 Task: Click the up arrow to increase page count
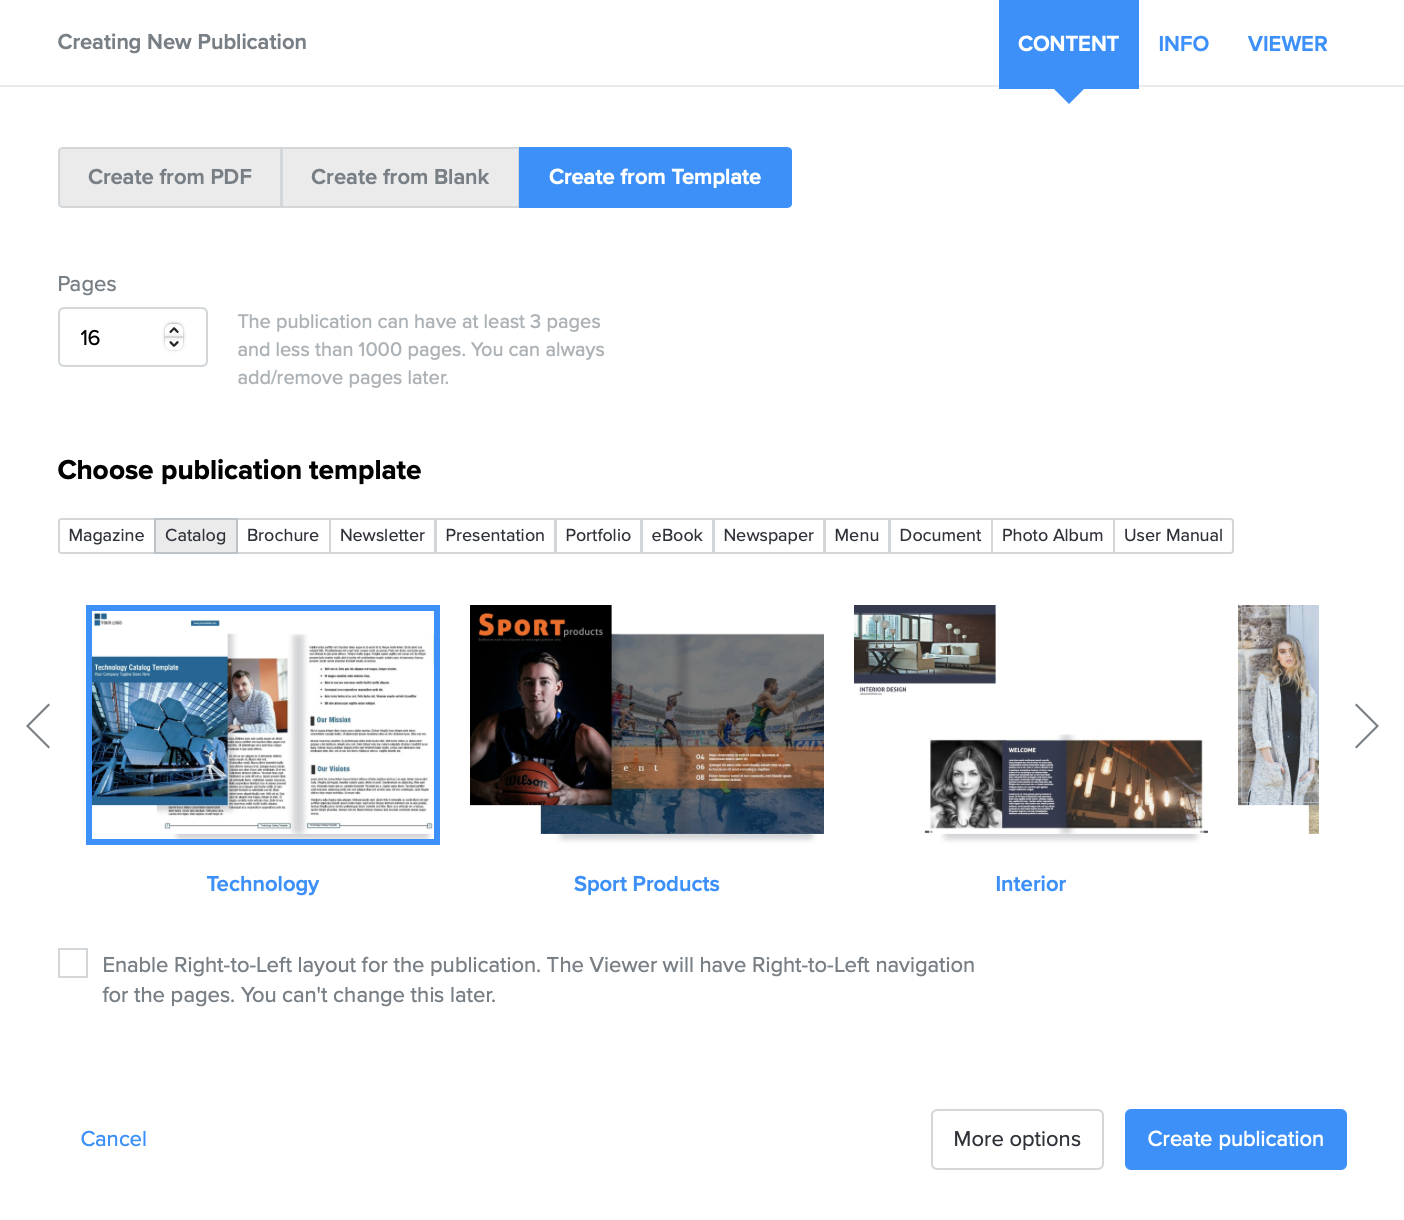173,329
